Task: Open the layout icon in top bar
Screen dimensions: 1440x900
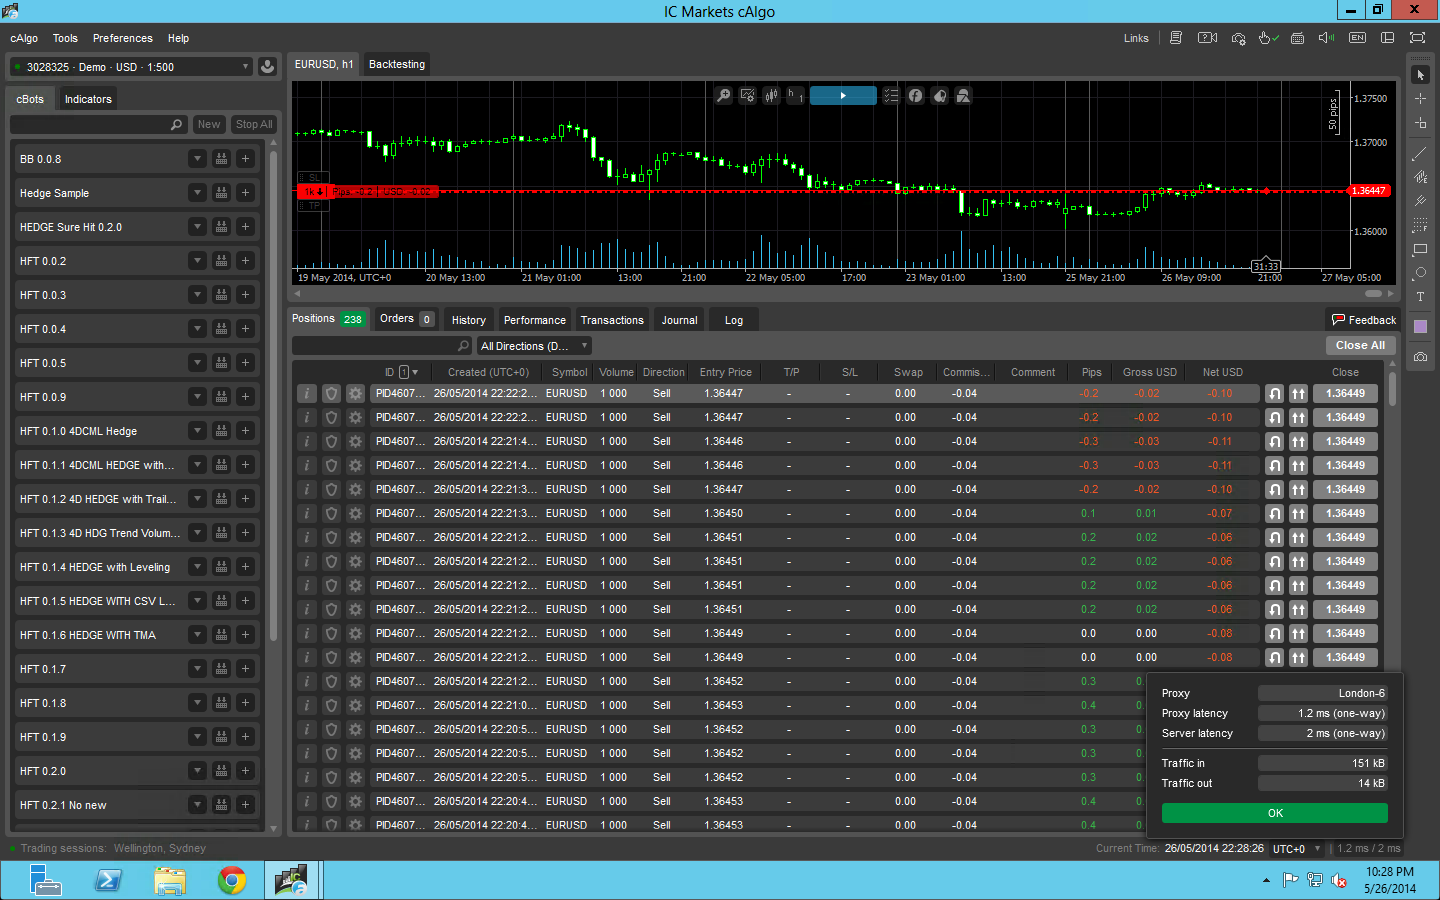Action: pos(1388,38)
